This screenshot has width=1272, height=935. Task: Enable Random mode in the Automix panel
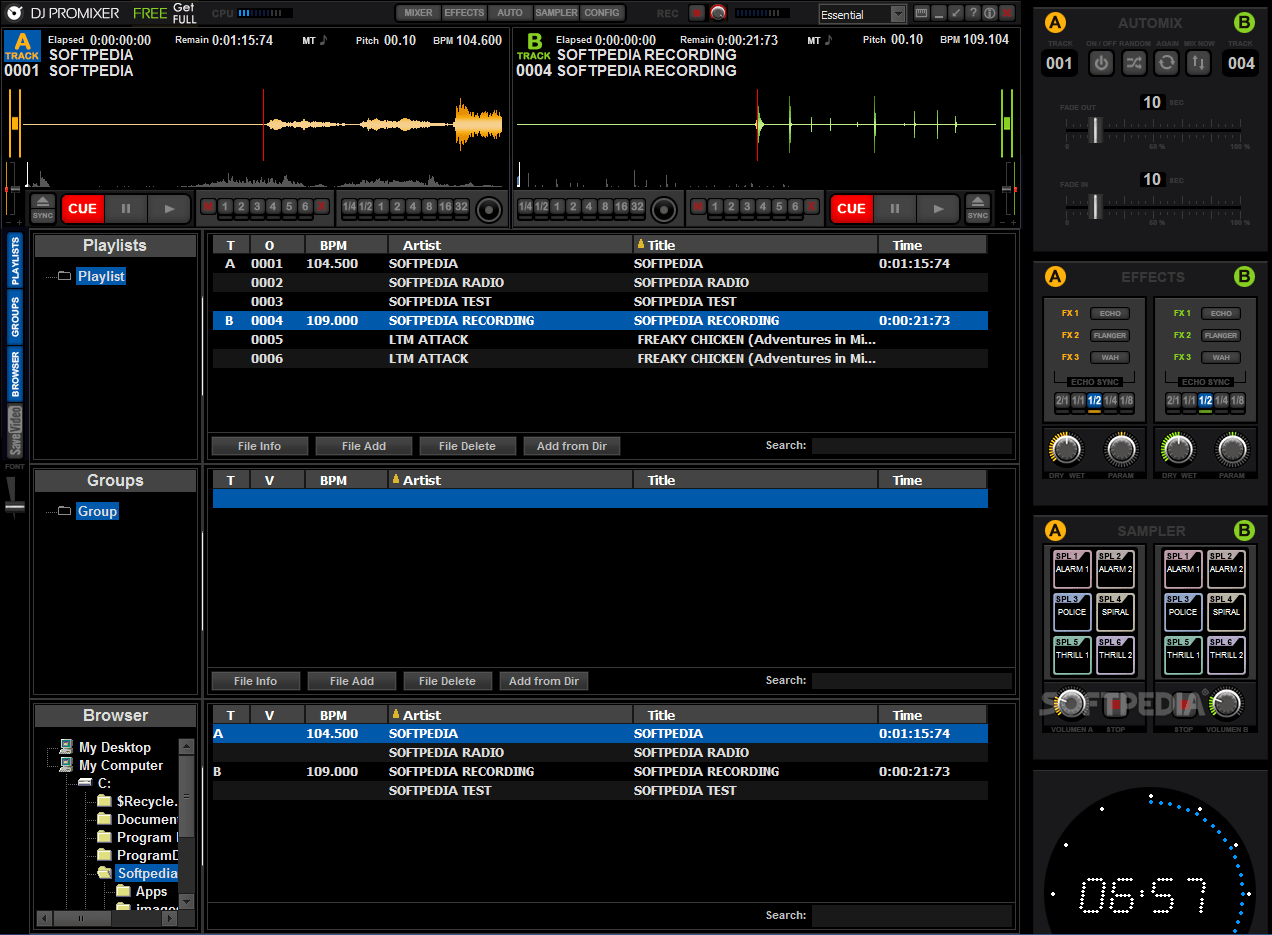1134,63
